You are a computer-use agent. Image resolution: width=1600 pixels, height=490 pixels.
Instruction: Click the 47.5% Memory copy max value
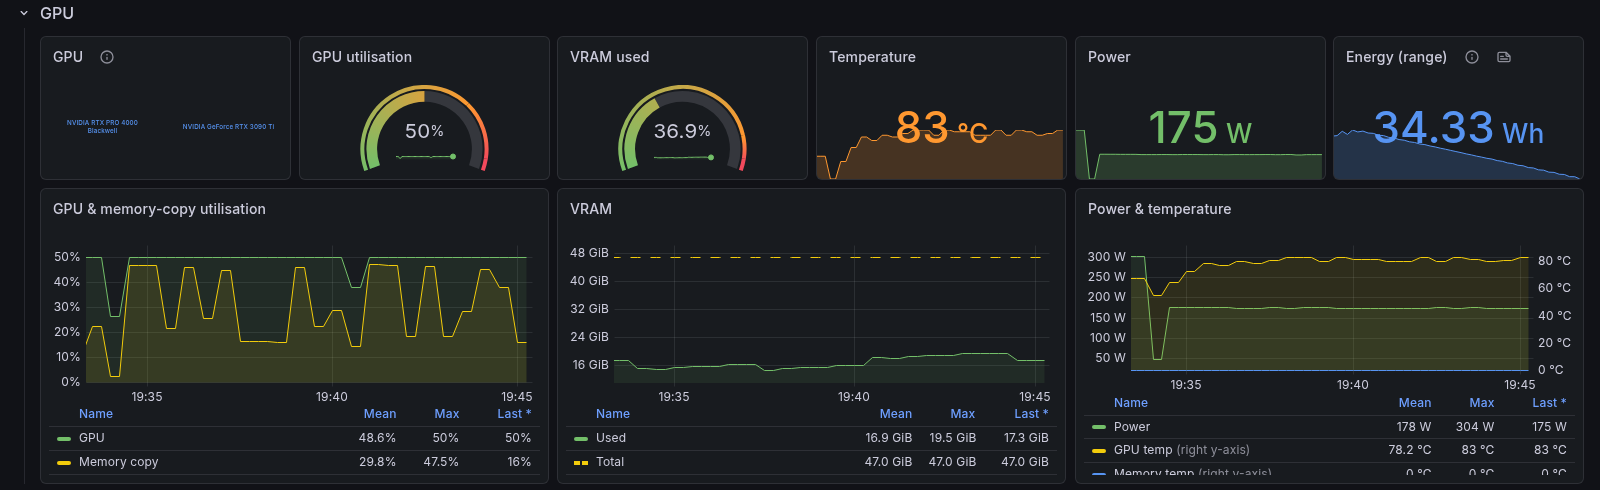point(441,462)
